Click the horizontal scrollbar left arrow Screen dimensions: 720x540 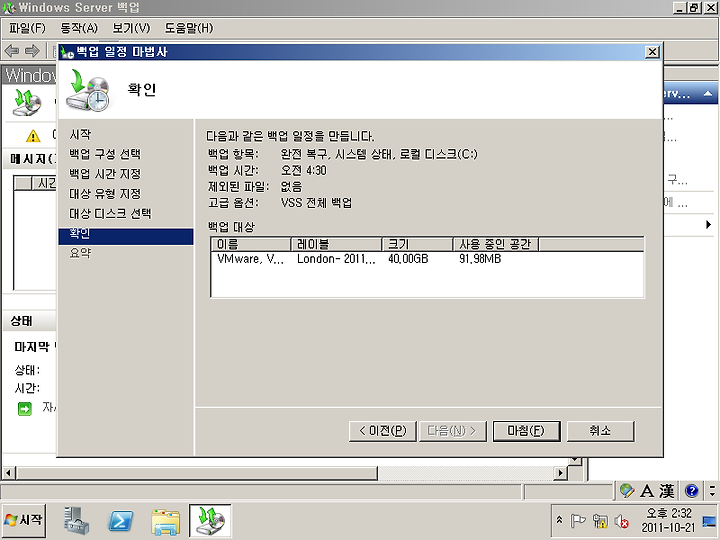8,472
